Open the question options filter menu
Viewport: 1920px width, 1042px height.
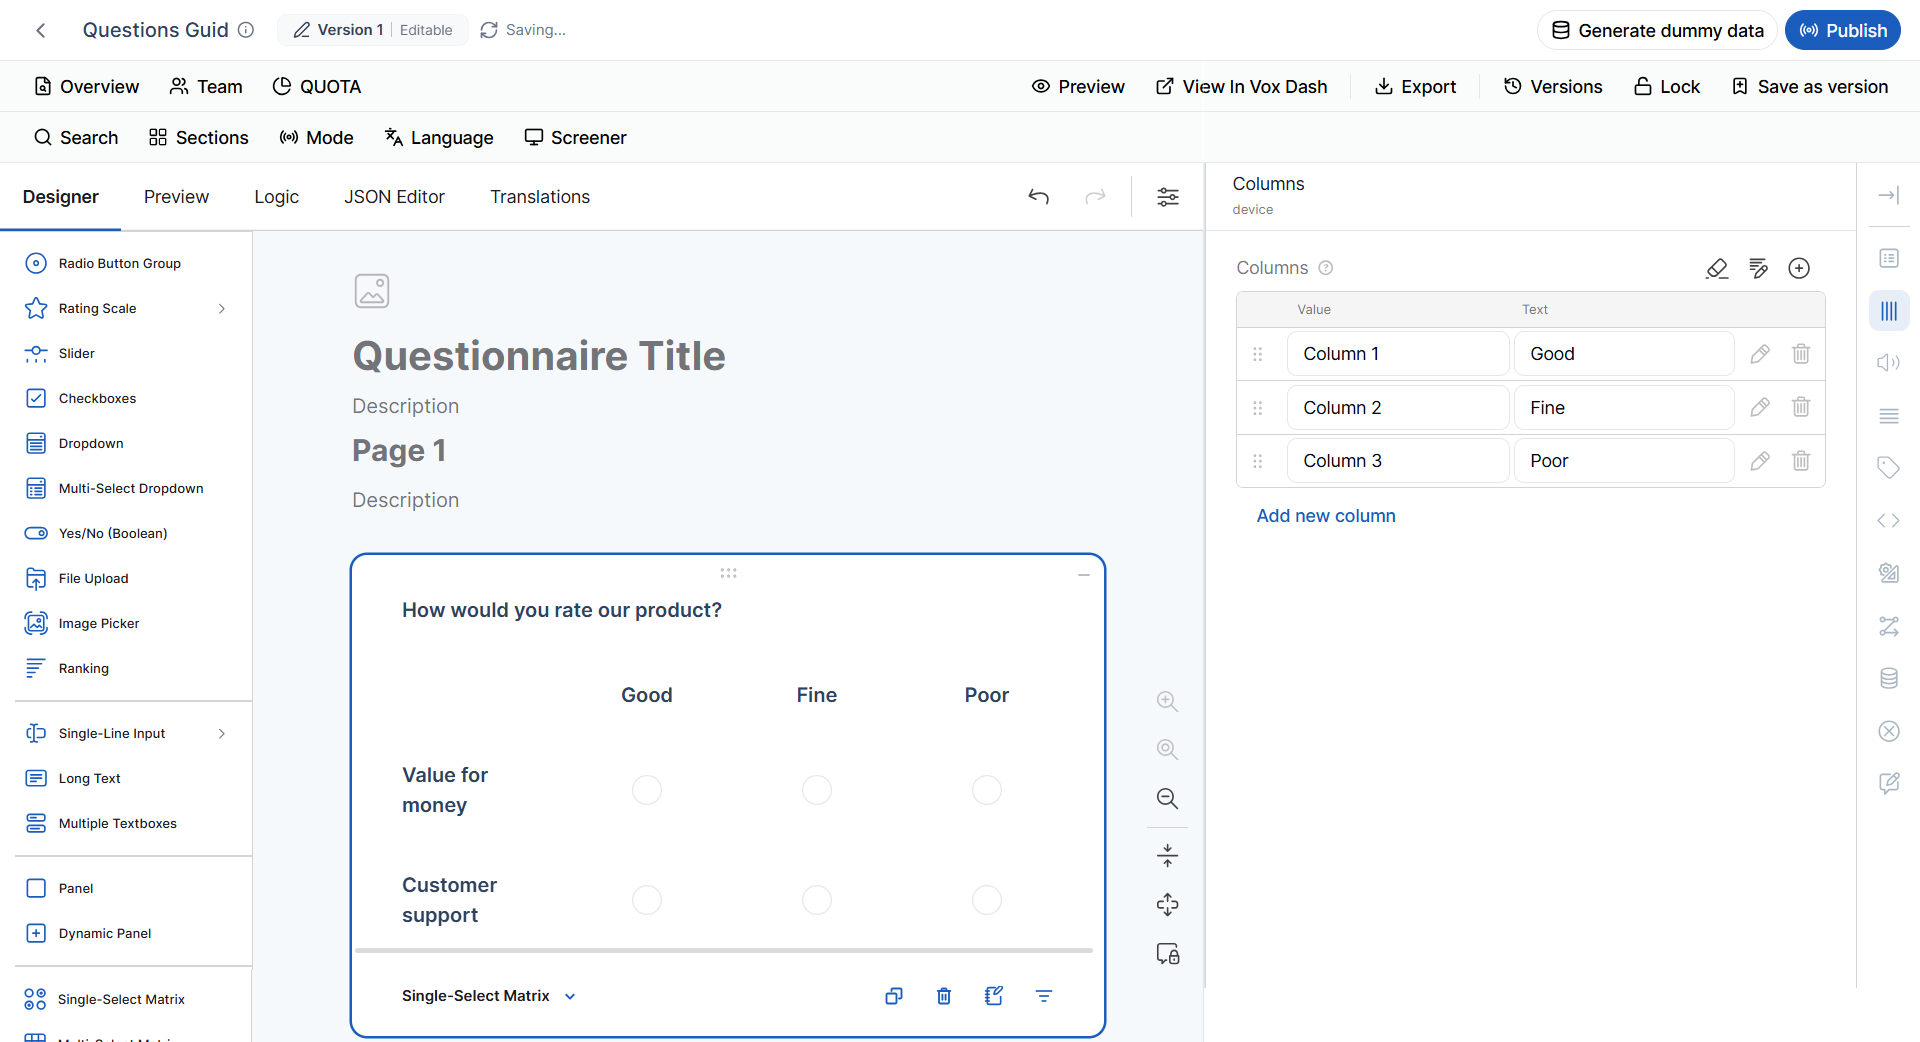pyautogui.click(x=1044, y=996)
